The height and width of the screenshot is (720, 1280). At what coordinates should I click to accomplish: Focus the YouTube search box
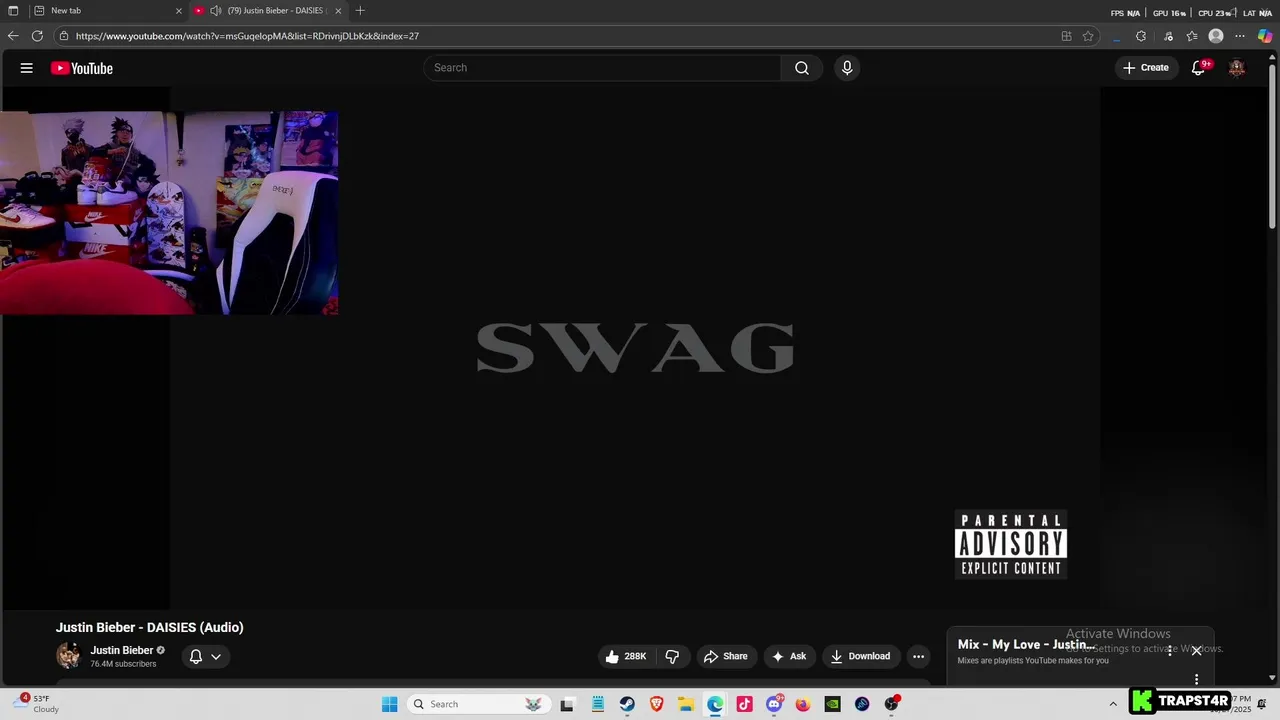point(602,68)
